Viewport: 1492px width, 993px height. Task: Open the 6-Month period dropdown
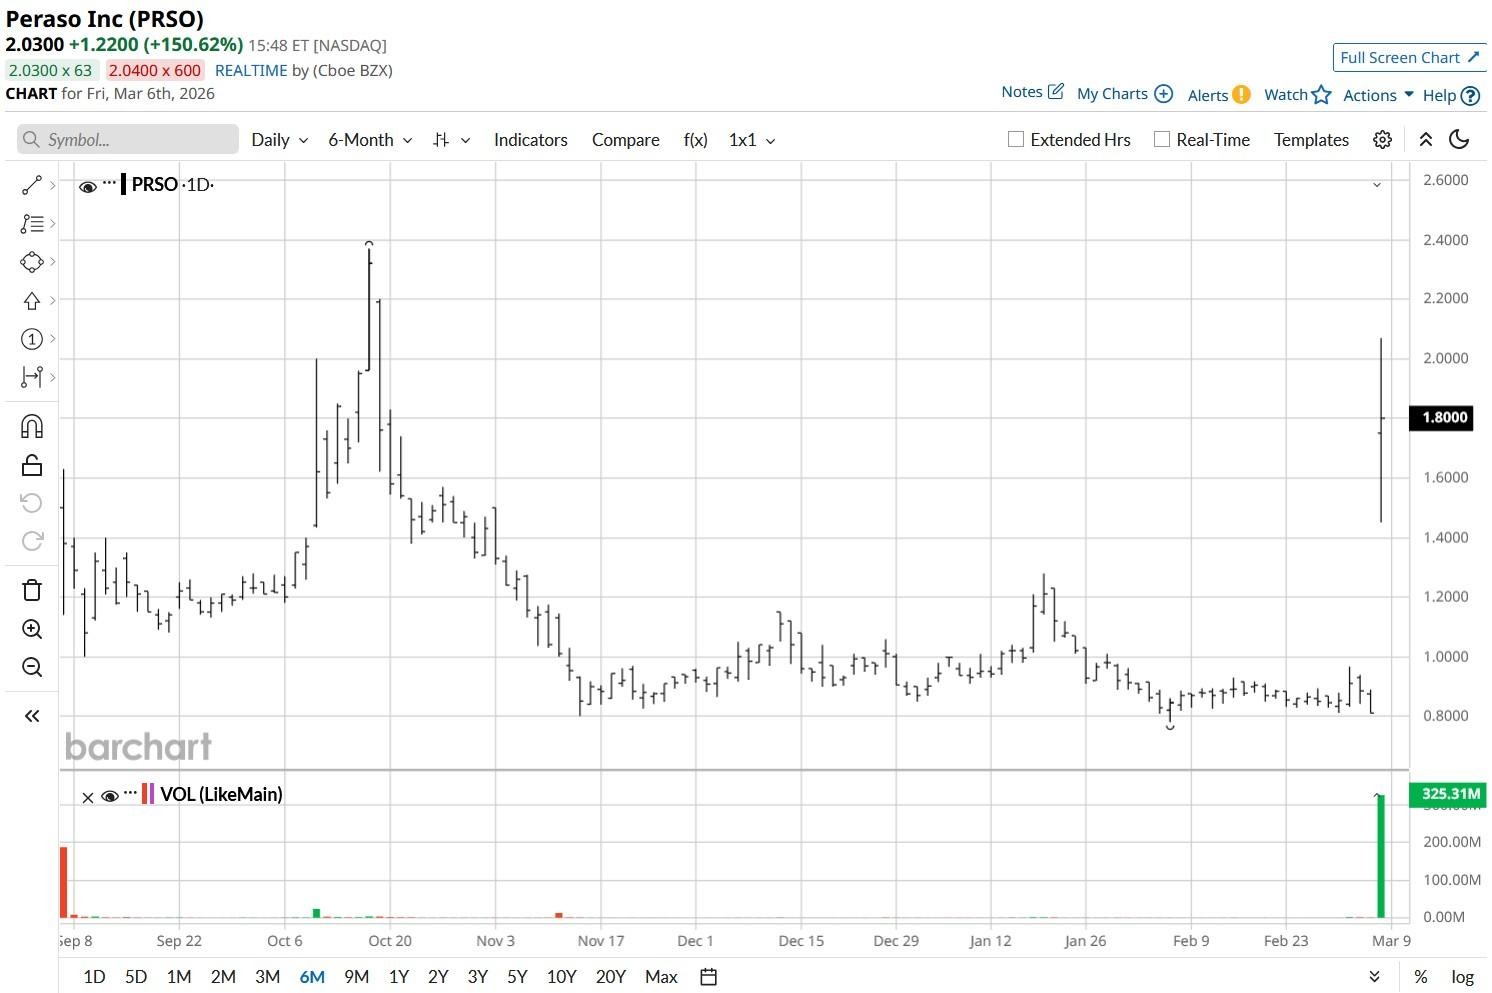coord(370,140)
